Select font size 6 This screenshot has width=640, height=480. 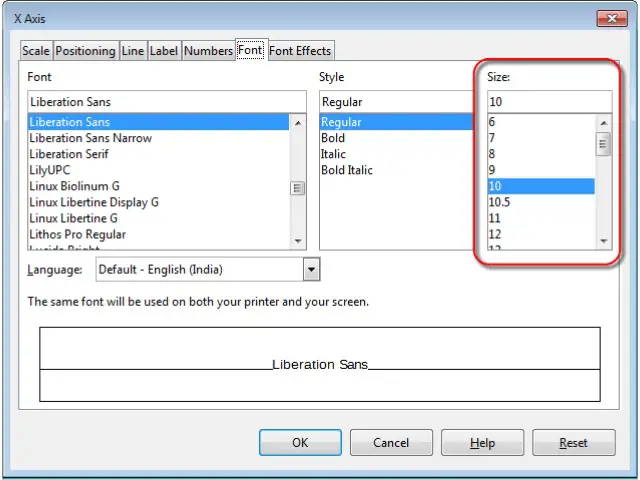541,122
